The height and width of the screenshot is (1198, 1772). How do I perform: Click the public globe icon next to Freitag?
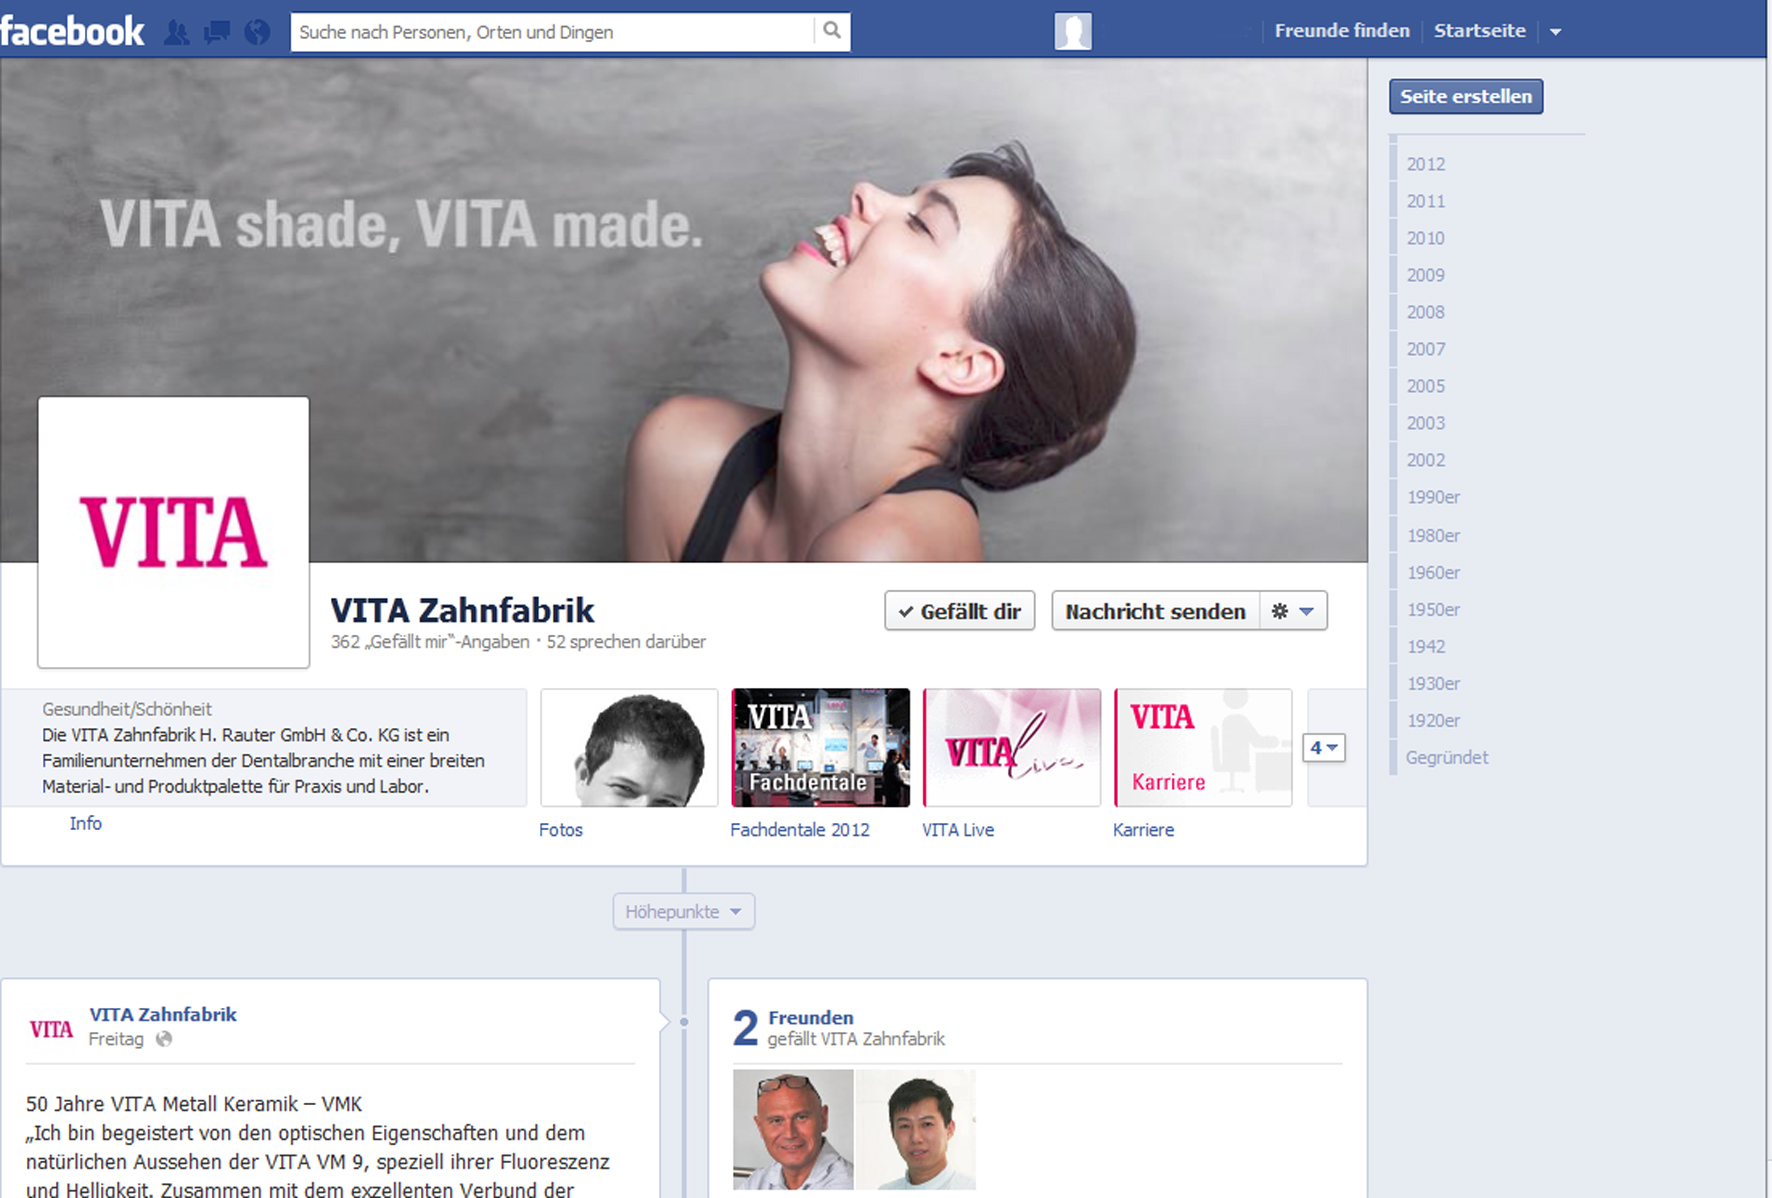(164, 1039)
